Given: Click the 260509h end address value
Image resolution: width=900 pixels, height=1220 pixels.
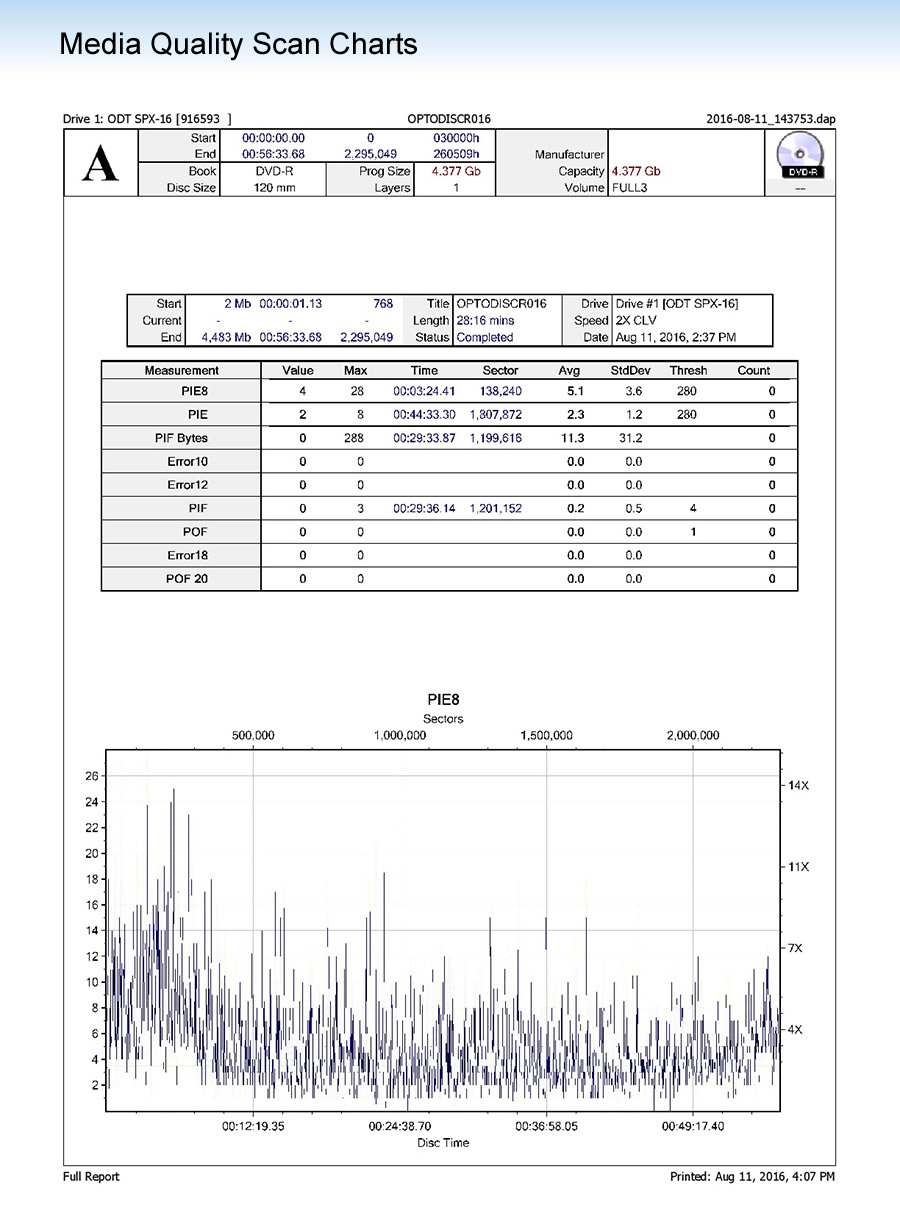Looking at the screenshot, I should 457,154.
